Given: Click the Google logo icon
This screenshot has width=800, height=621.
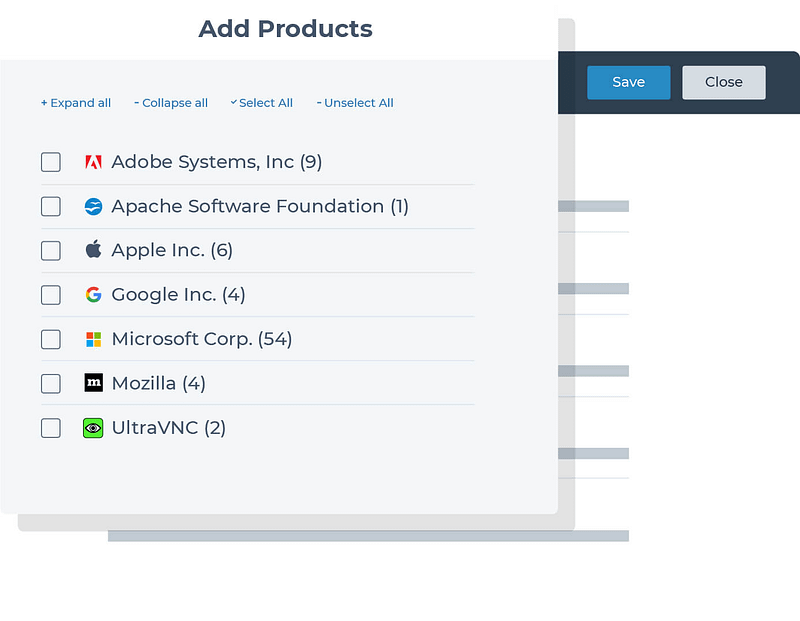Looking at the screenshot, I should coord(93,295).
